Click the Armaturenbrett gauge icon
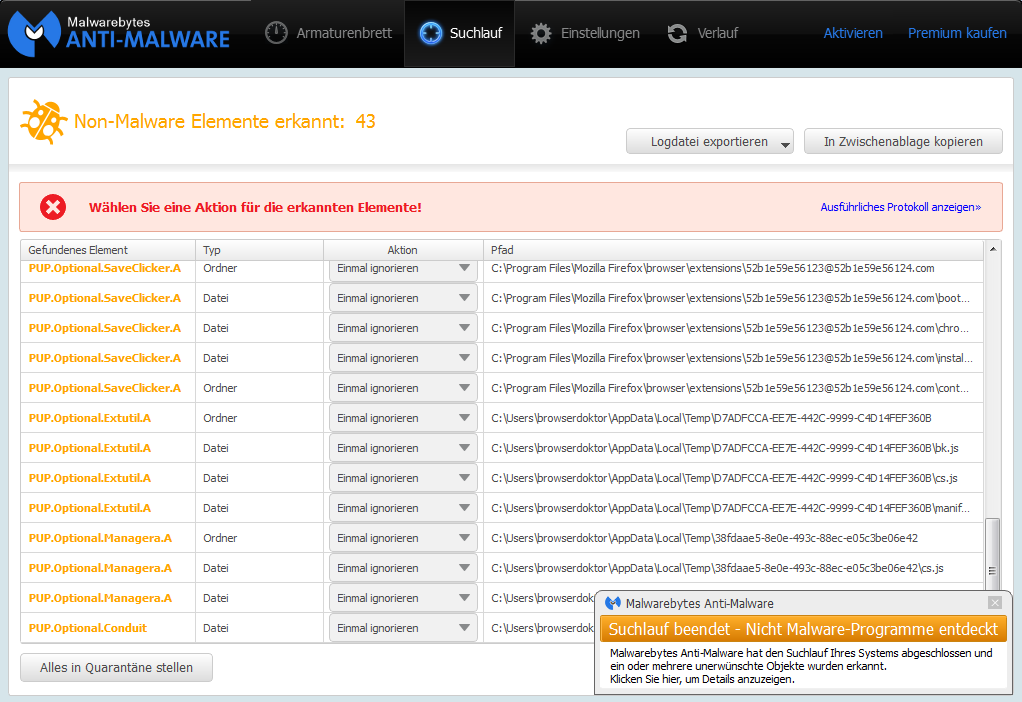Viewport: 1022px width, 702px height. tap(276, 34)
